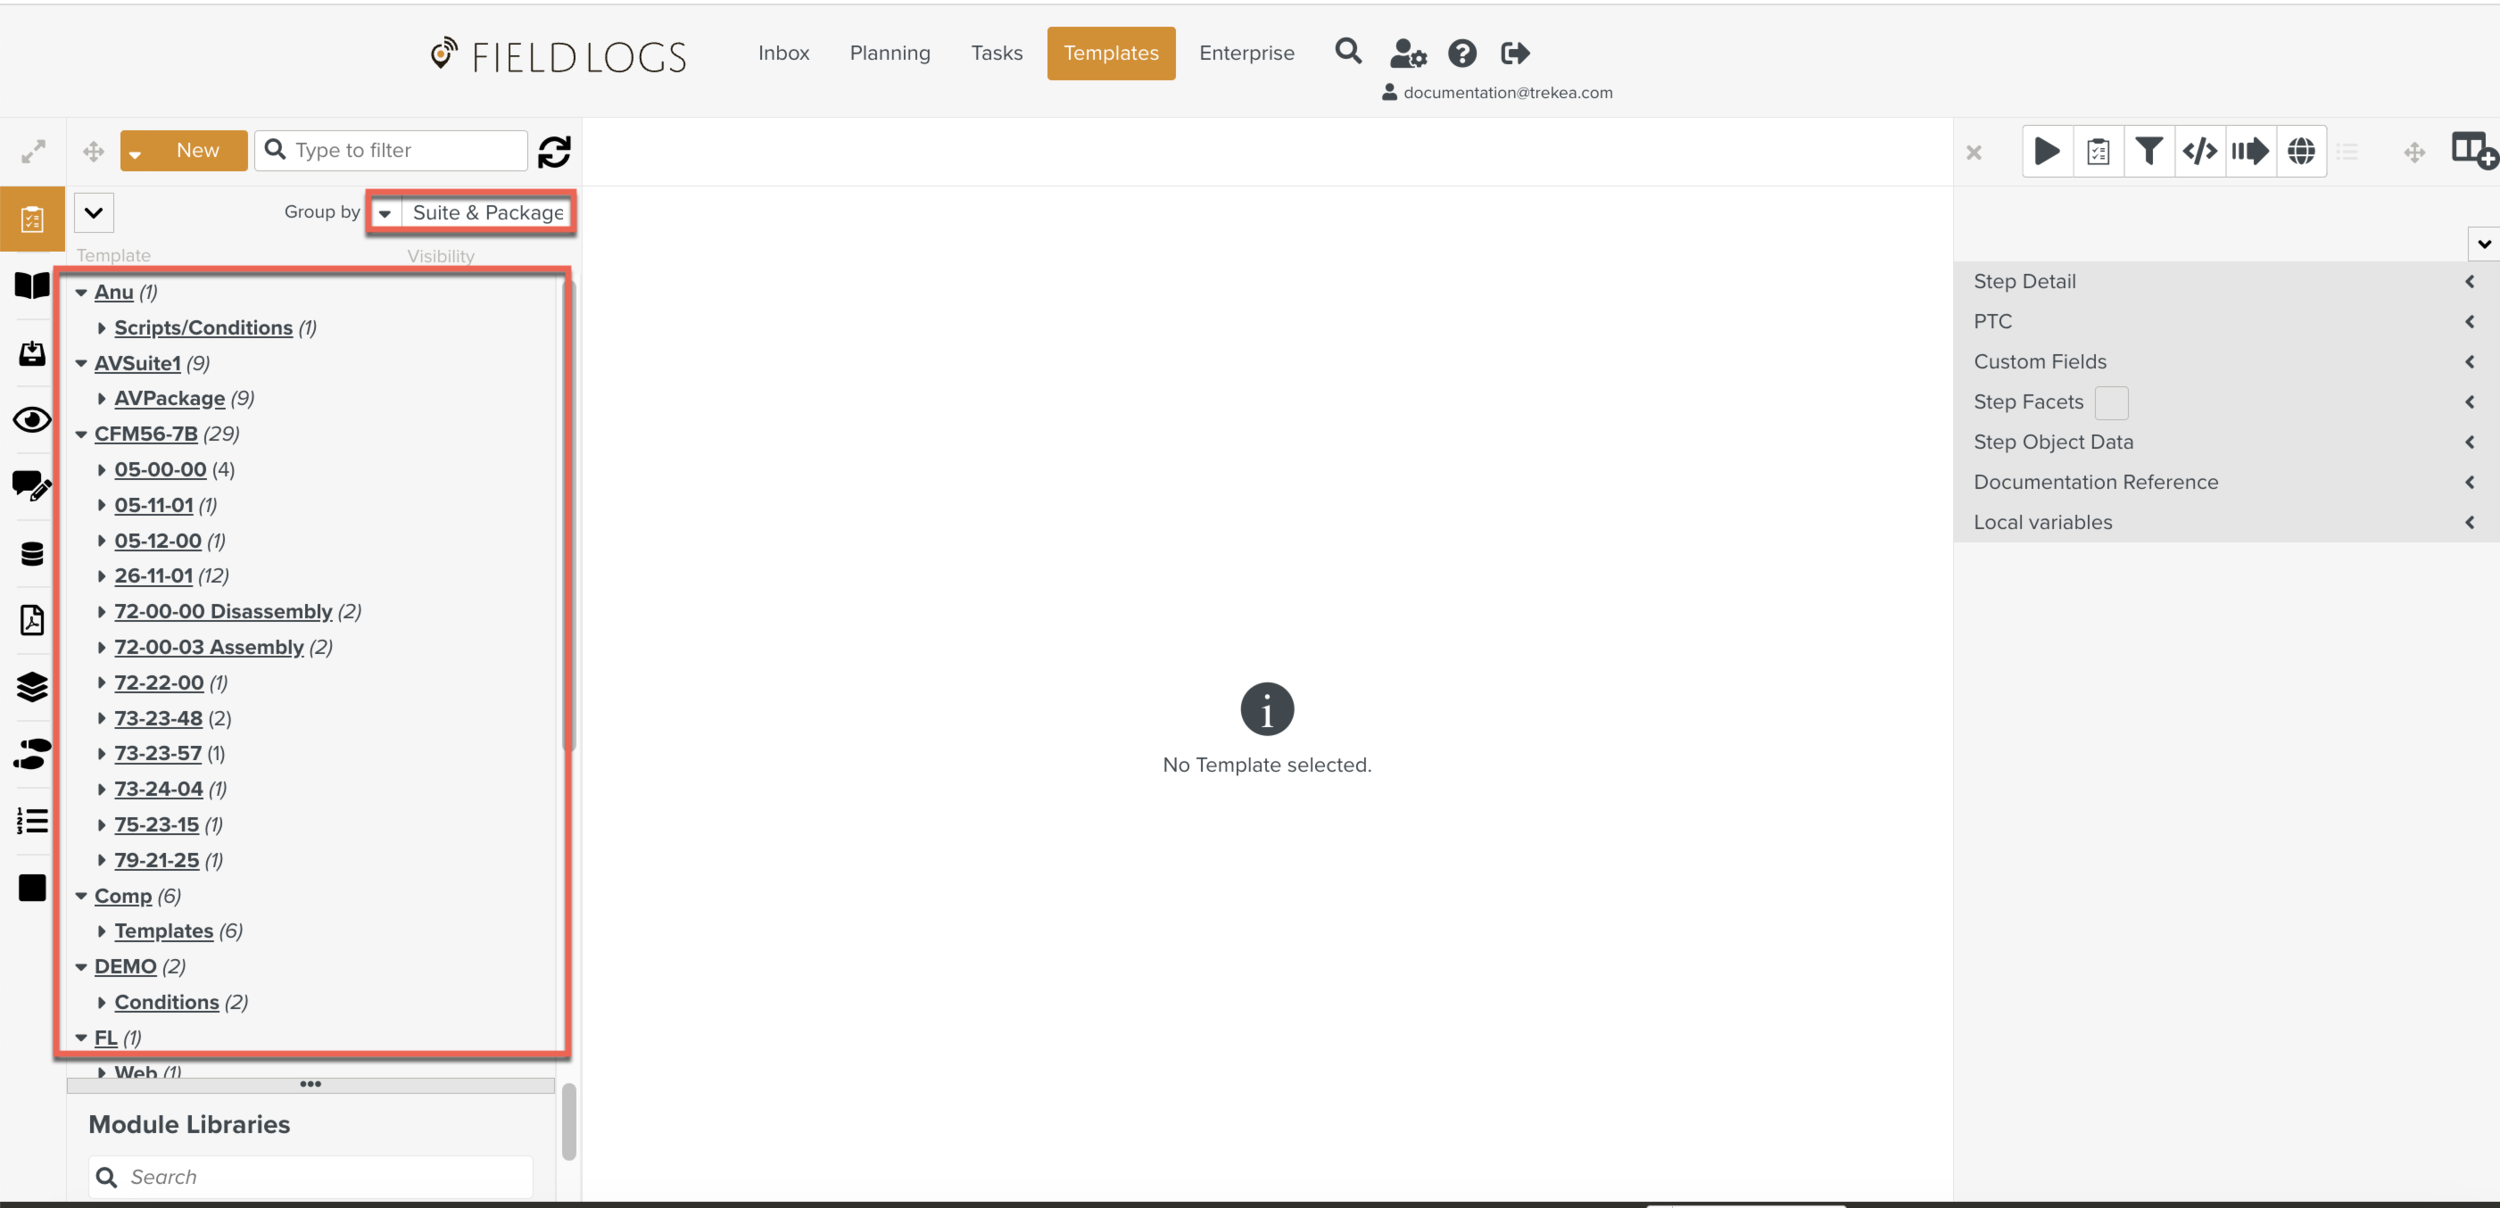This screenshot has width=2500, height=1208.
Task: Toggle the eye icon in sidebar
Action: [32, 420]
